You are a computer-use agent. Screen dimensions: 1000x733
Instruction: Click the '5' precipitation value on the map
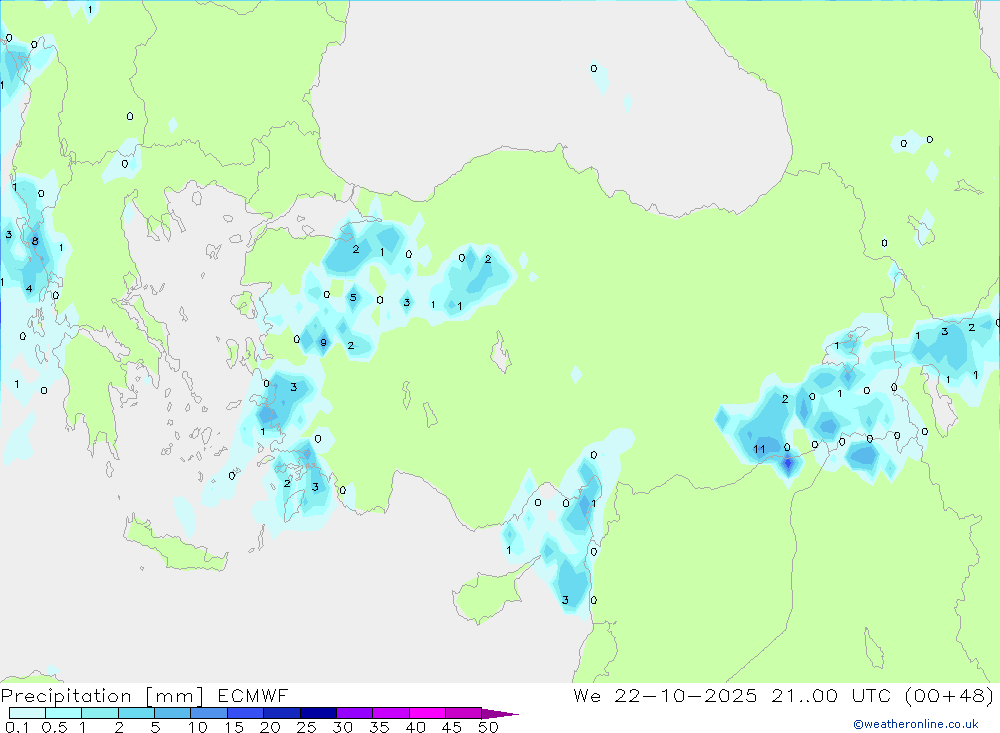point(353,297)
